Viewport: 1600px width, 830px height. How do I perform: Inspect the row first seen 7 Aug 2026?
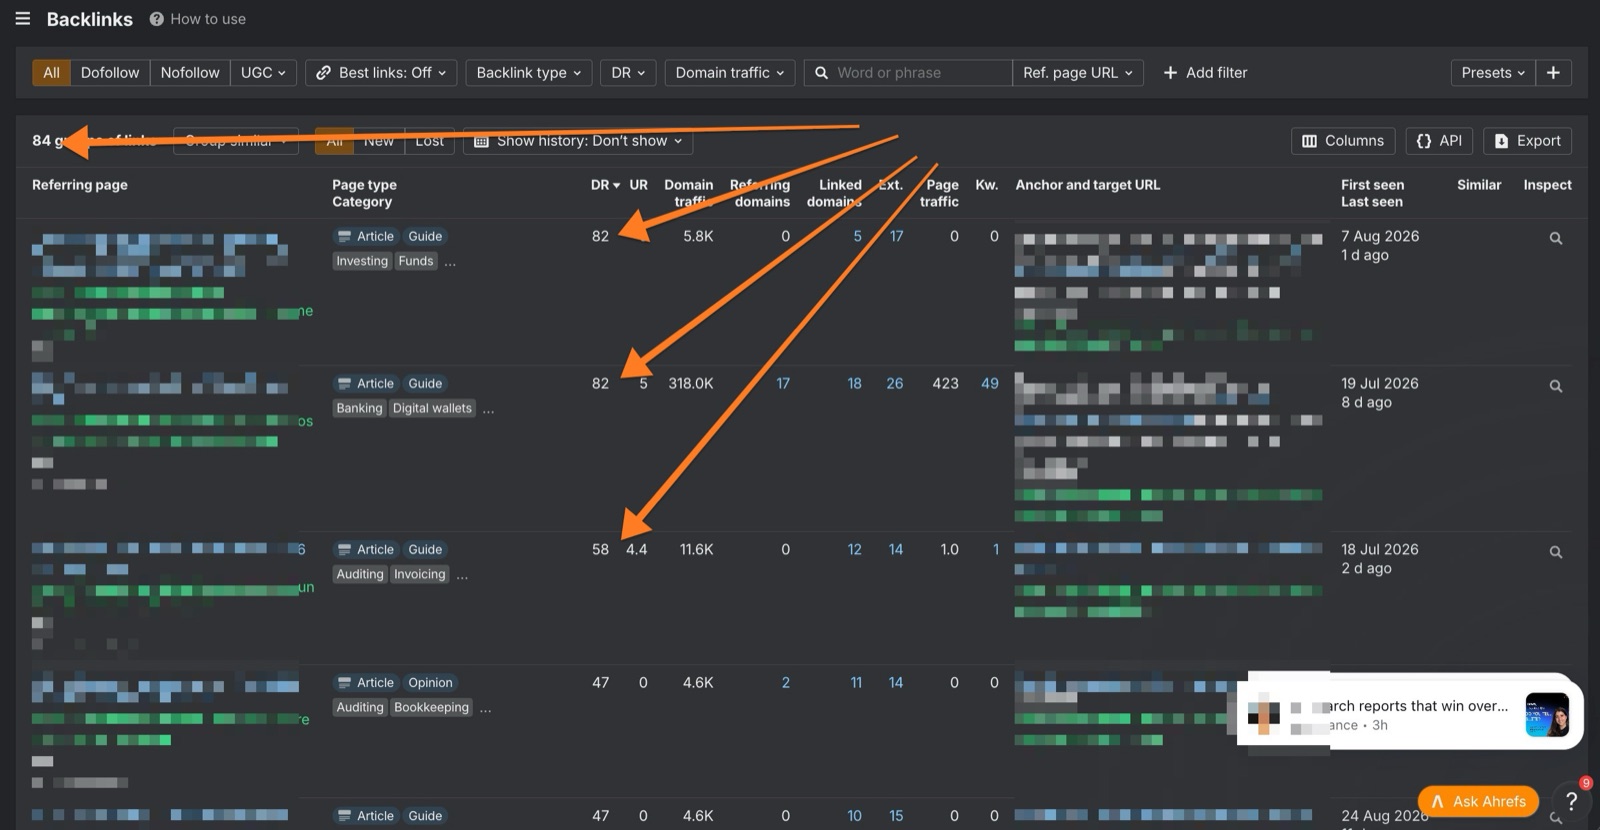coord(1556,238)
